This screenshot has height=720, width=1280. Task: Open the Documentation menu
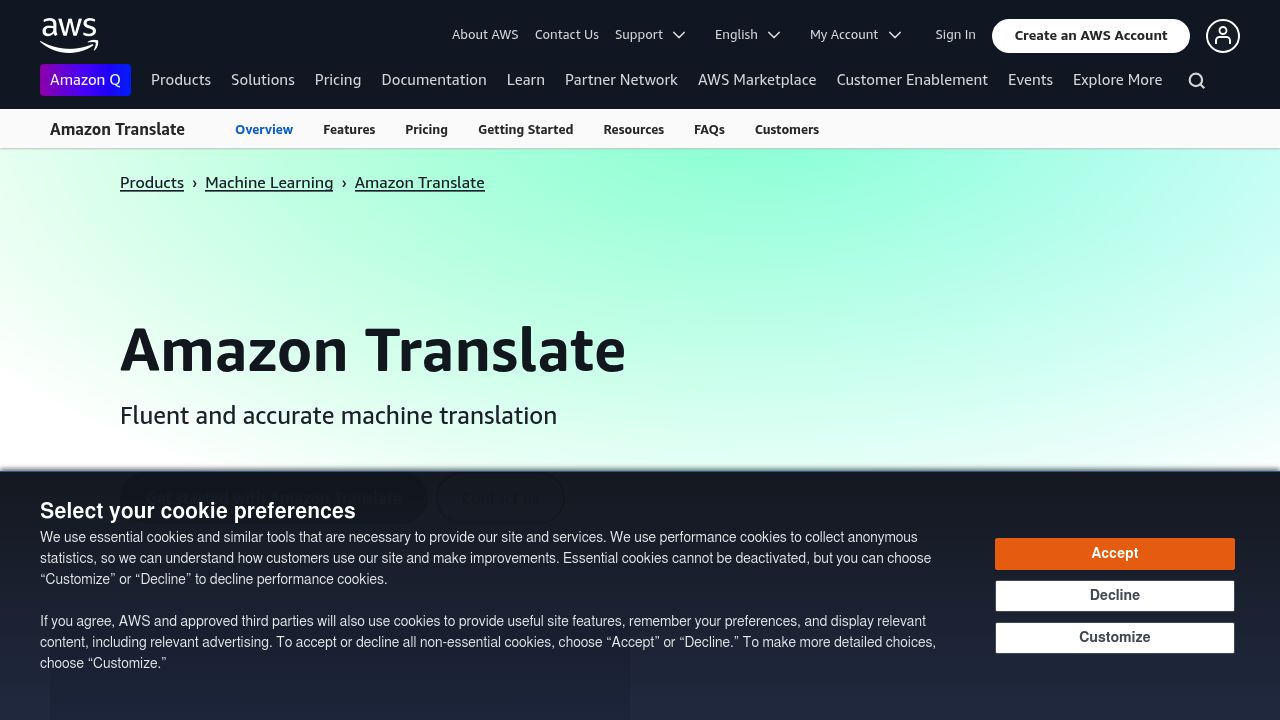point(434,80)
